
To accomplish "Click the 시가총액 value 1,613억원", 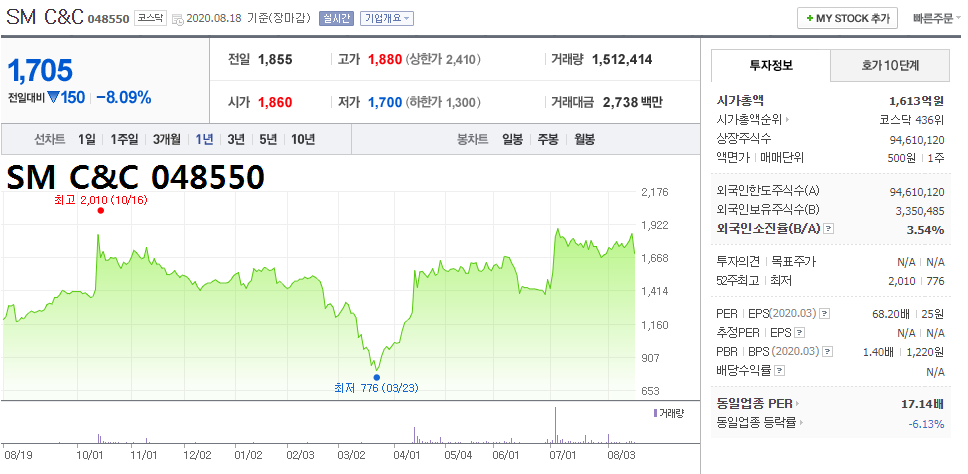I will (x=917, y=101).
